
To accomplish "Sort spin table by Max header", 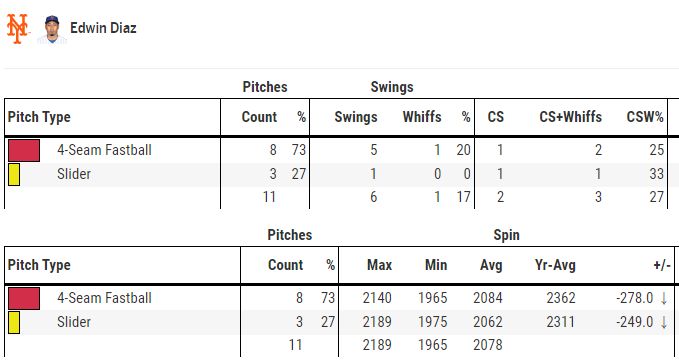I will 379,265.
